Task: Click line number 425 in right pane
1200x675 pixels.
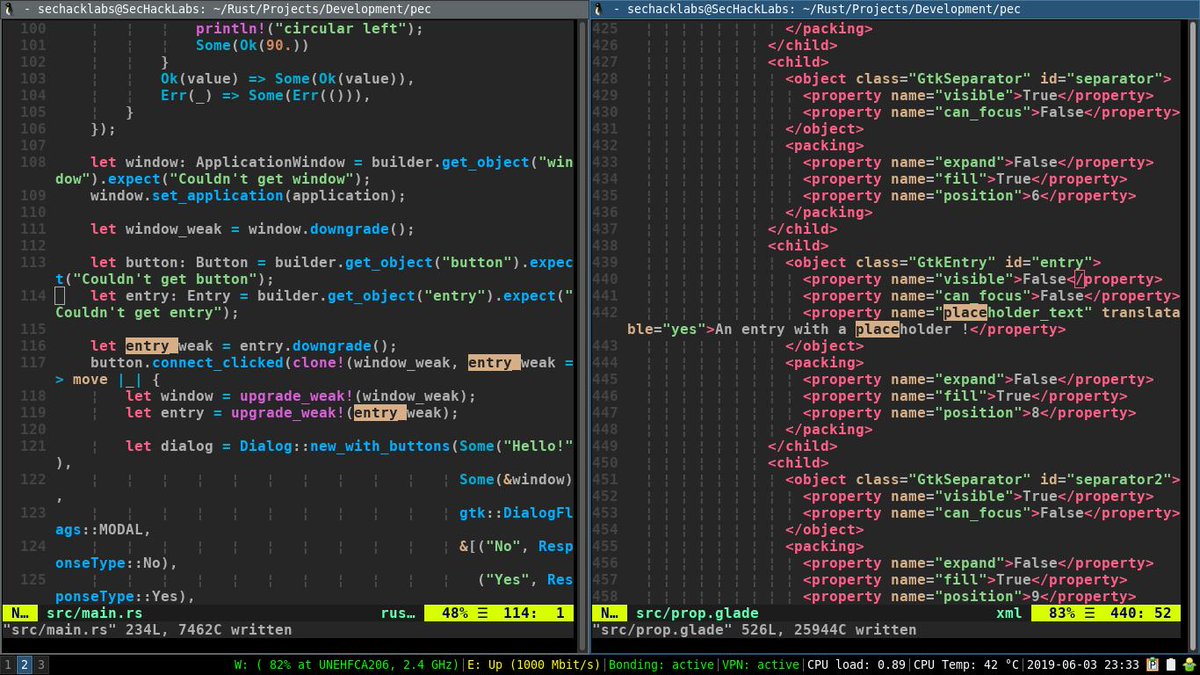Action: 605,29
